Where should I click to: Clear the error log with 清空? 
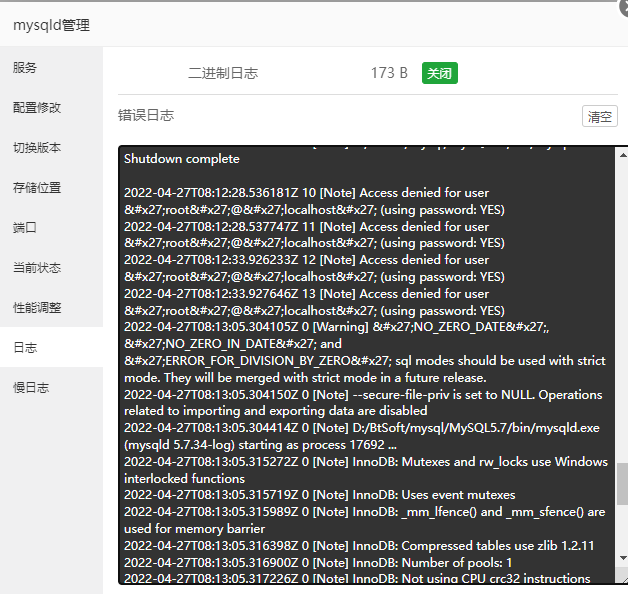click(x=599, y=116)
